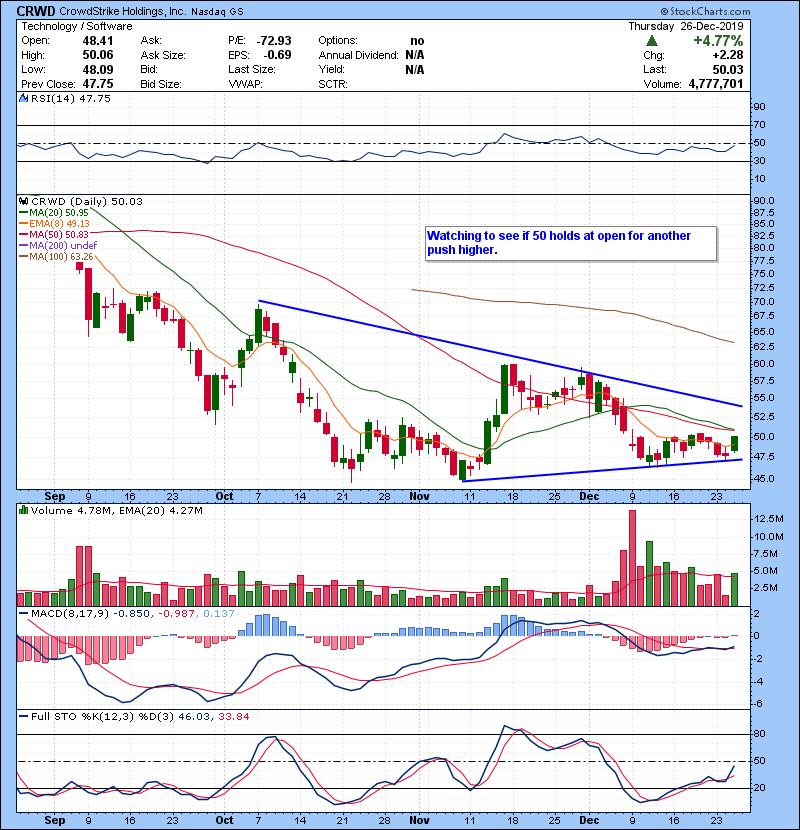Click the RSI(14) 47.75 indicator label
Viewport: 800px width, 830px height.
[70, 98]
